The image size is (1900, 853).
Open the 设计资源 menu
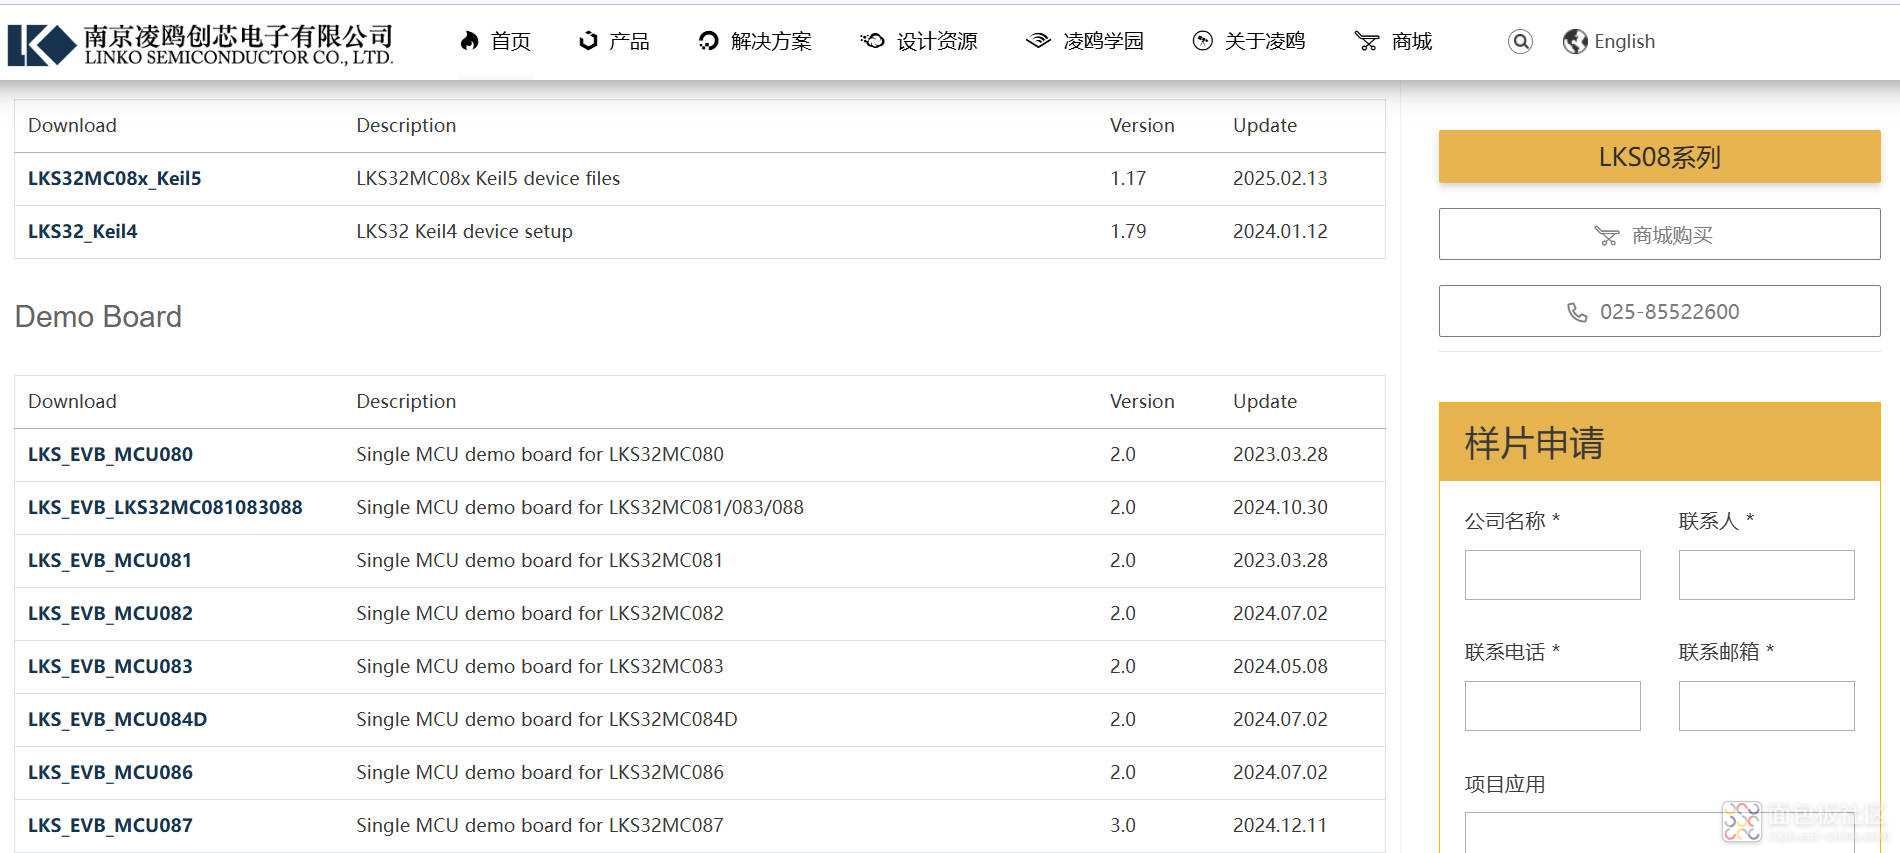tap(937, 41)
